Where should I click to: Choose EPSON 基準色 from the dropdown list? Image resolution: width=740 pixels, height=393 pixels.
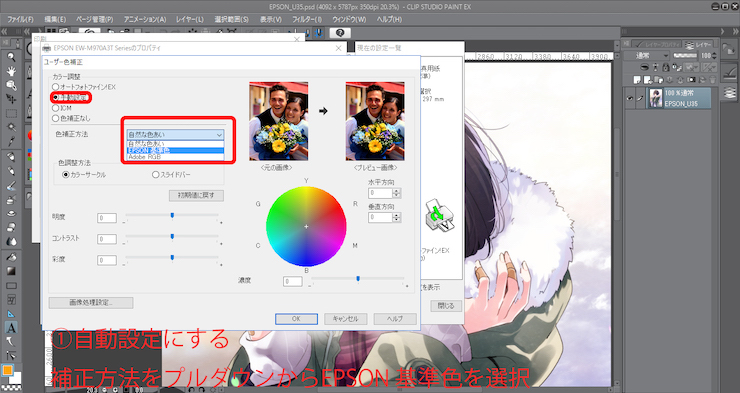coord(175,151)
